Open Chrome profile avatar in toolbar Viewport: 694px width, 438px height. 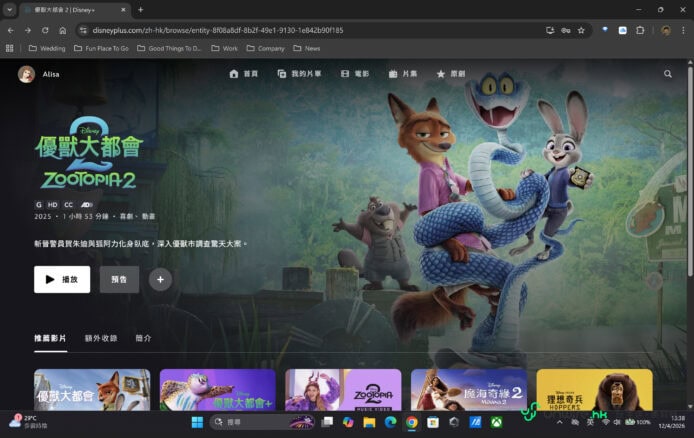click(x=666, y=31)
